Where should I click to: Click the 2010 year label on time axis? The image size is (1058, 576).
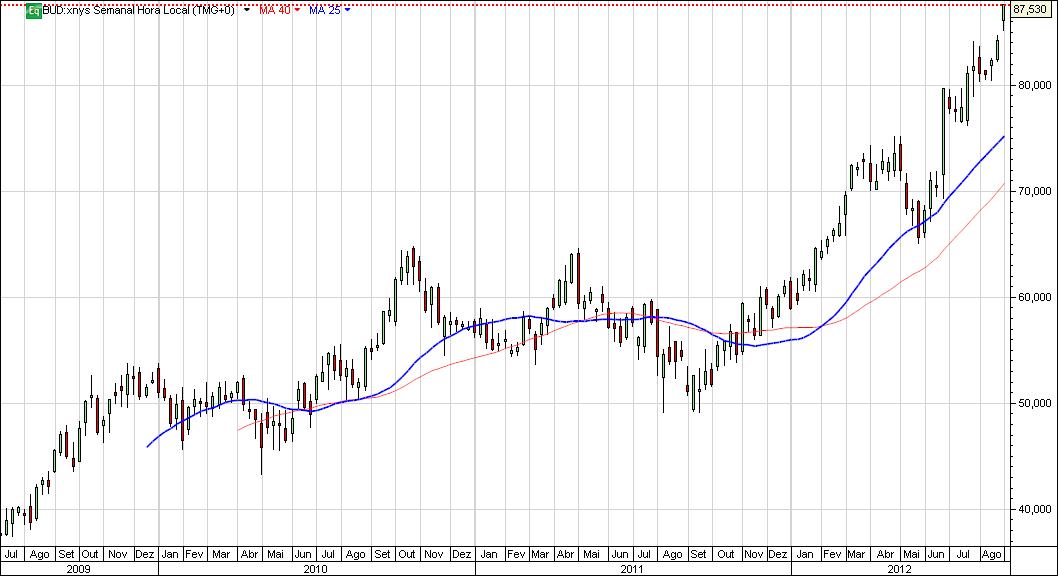(x=316, y=569)
